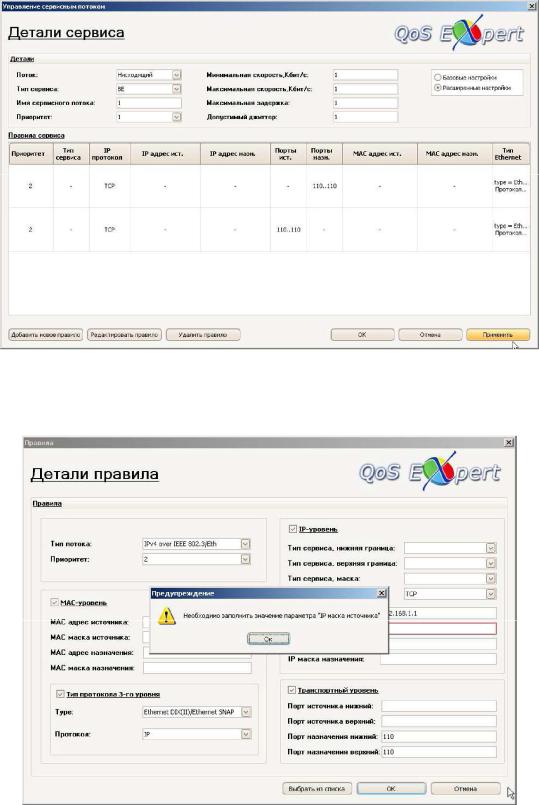
Task: Click Отмена in the Детали сервиса window
Action: click(x=430, y=335)
